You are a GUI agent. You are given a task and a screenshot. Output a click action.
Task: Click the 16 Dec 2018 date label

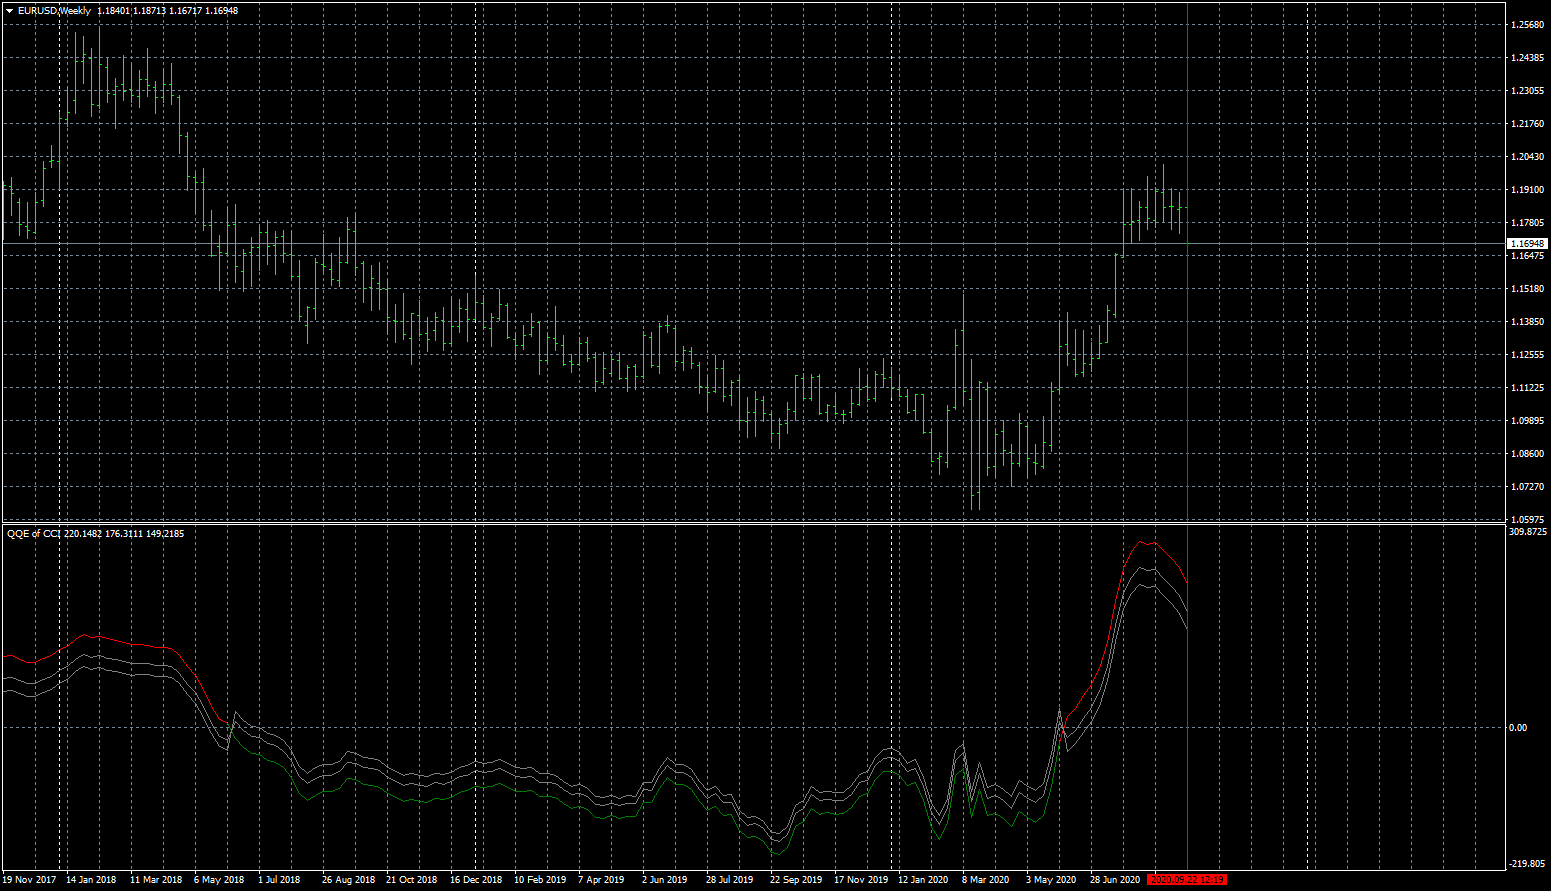476,880
